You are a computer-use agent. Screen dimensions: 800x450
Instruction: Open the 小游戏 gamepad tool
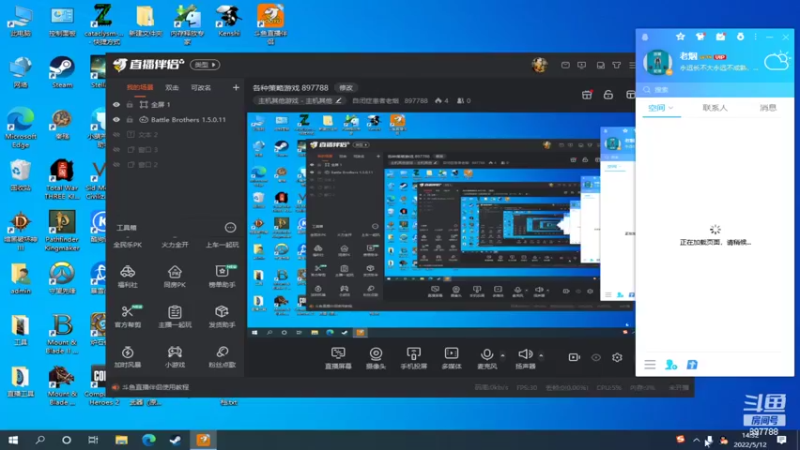174,356
